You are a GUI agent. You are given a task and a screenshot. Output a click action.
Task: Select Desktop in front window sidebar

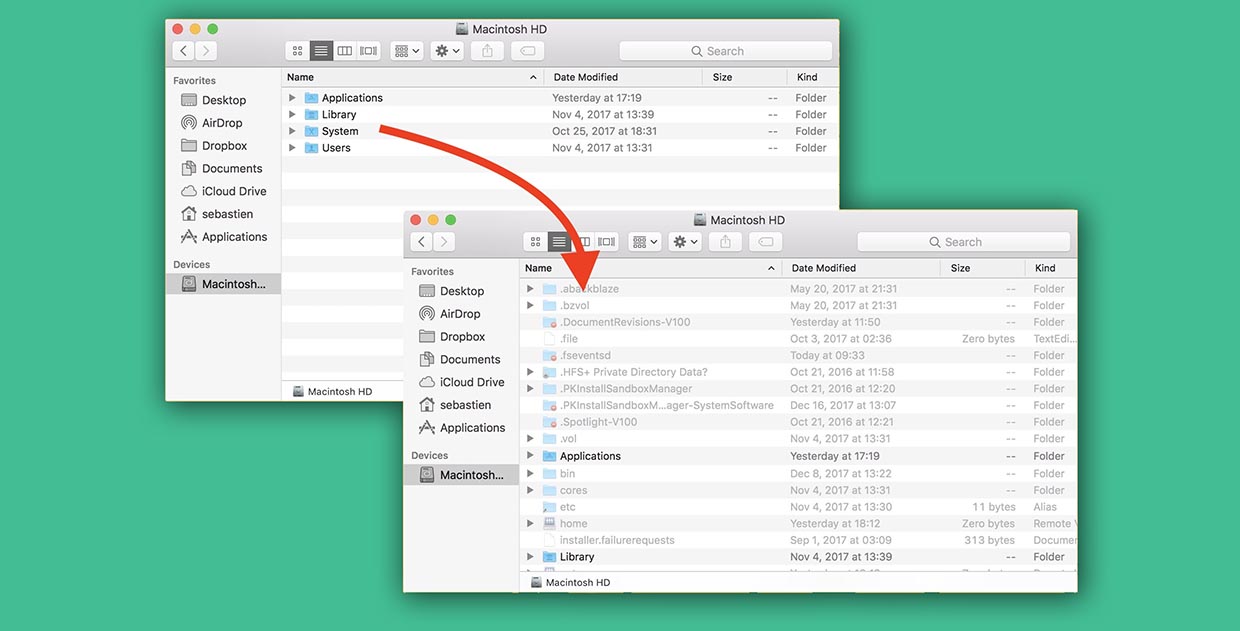tap(461, 291)
